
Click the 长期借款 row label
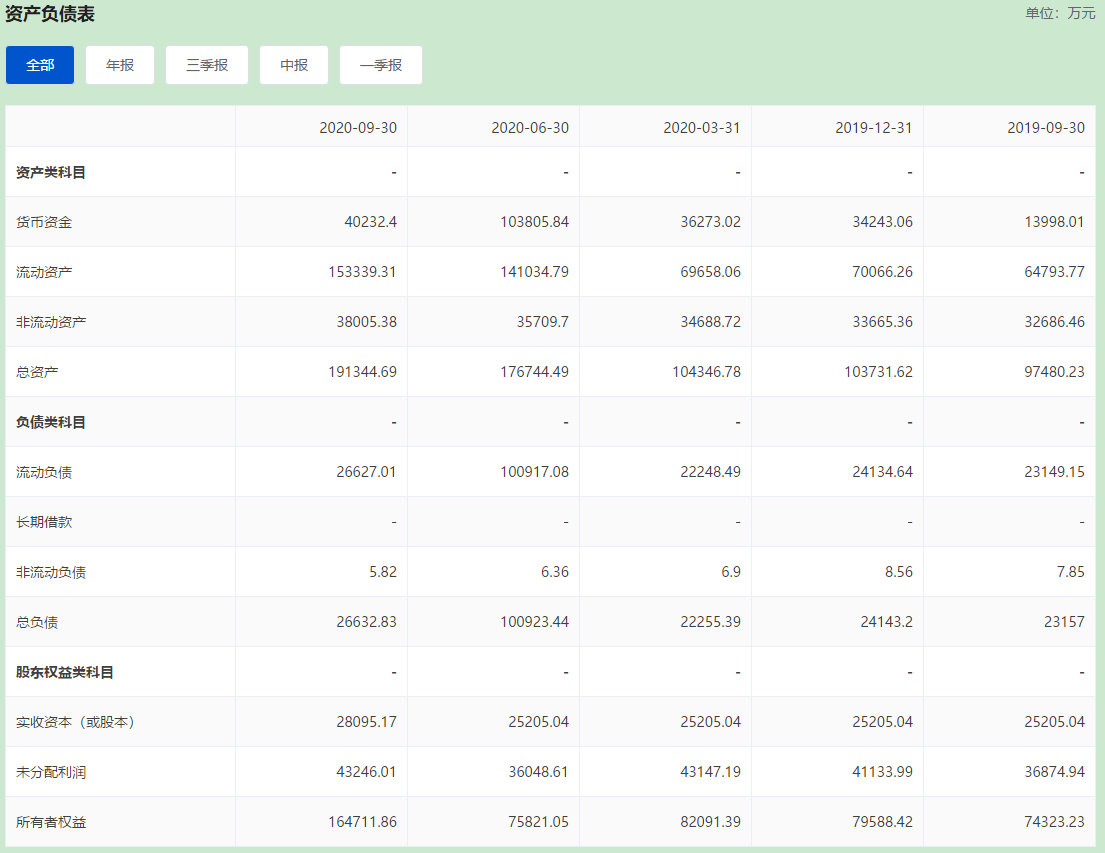point(44,522)
